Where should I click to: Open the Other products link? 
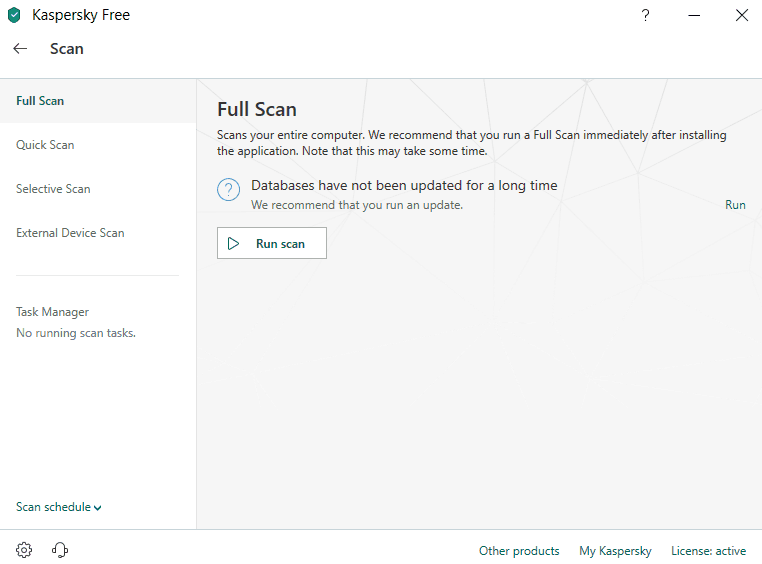click(519, 551)
